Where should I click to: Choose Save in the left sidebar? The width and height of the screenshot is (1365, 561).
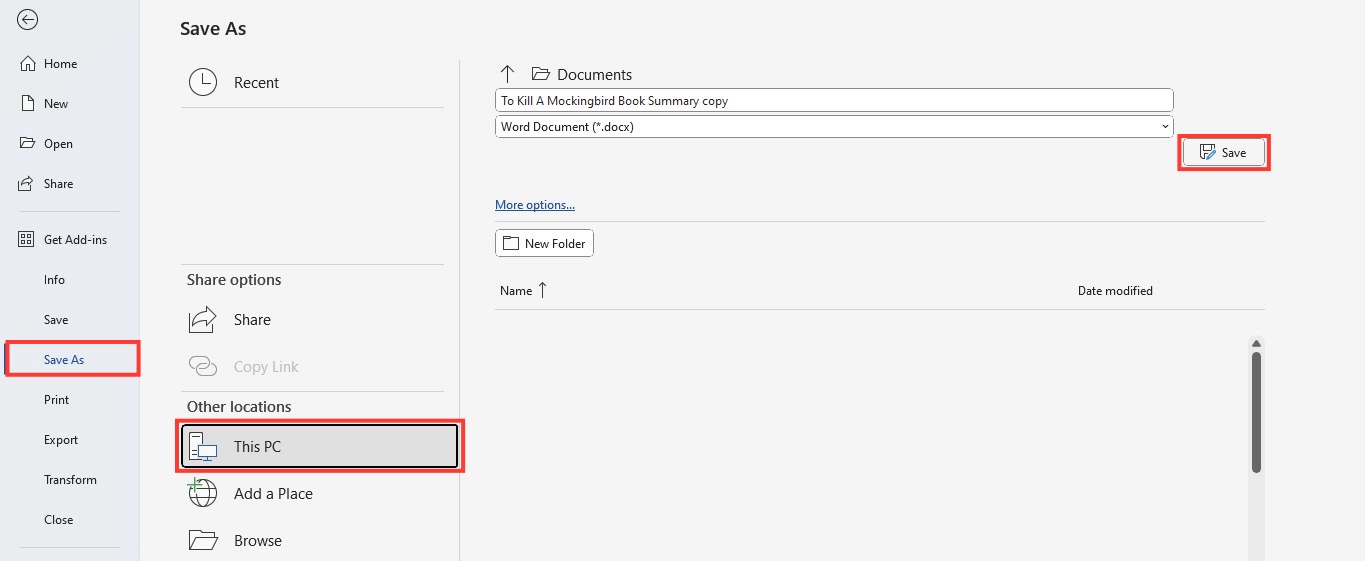click(56, 320)
